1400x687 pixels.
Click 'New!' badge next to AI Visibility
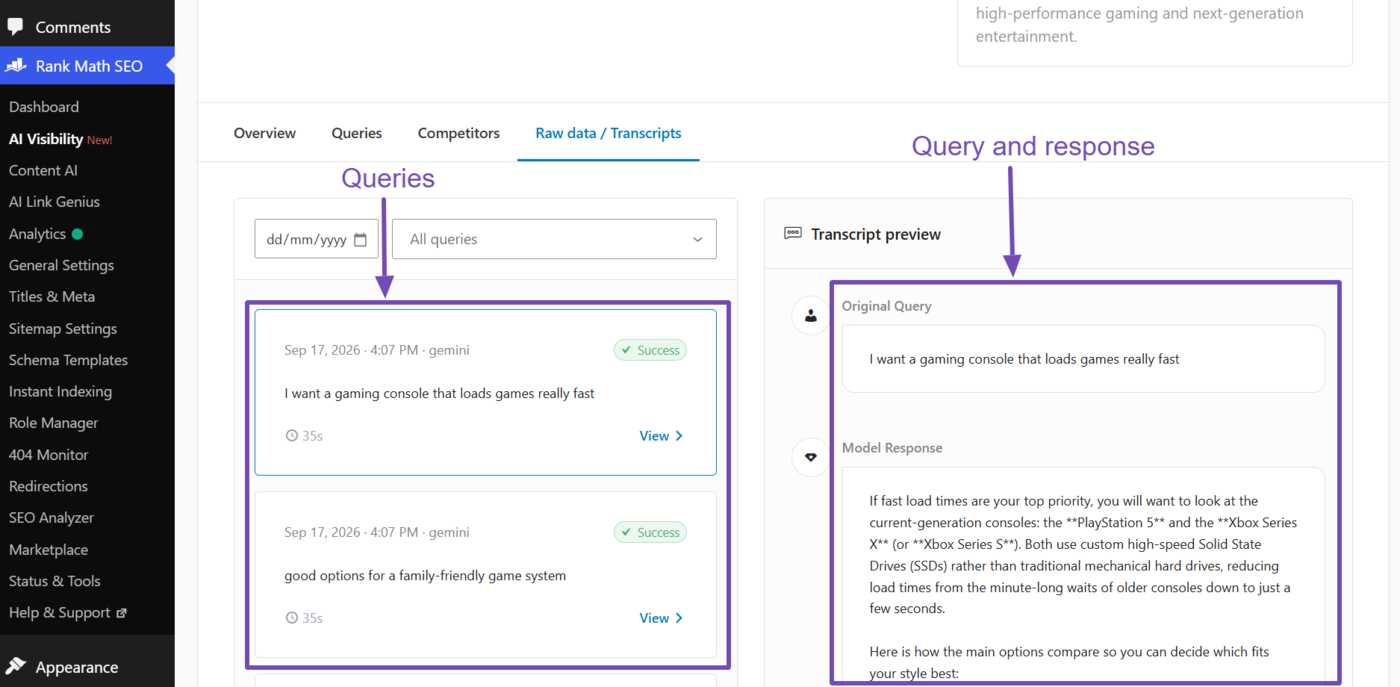point(100,140)
